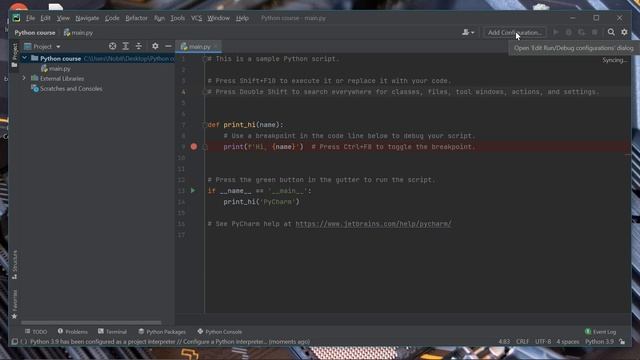The width and height of the screenshot is (640, 360).
Task: Hide the Project panel with minus icon
Action: click(x=168, y=46)
